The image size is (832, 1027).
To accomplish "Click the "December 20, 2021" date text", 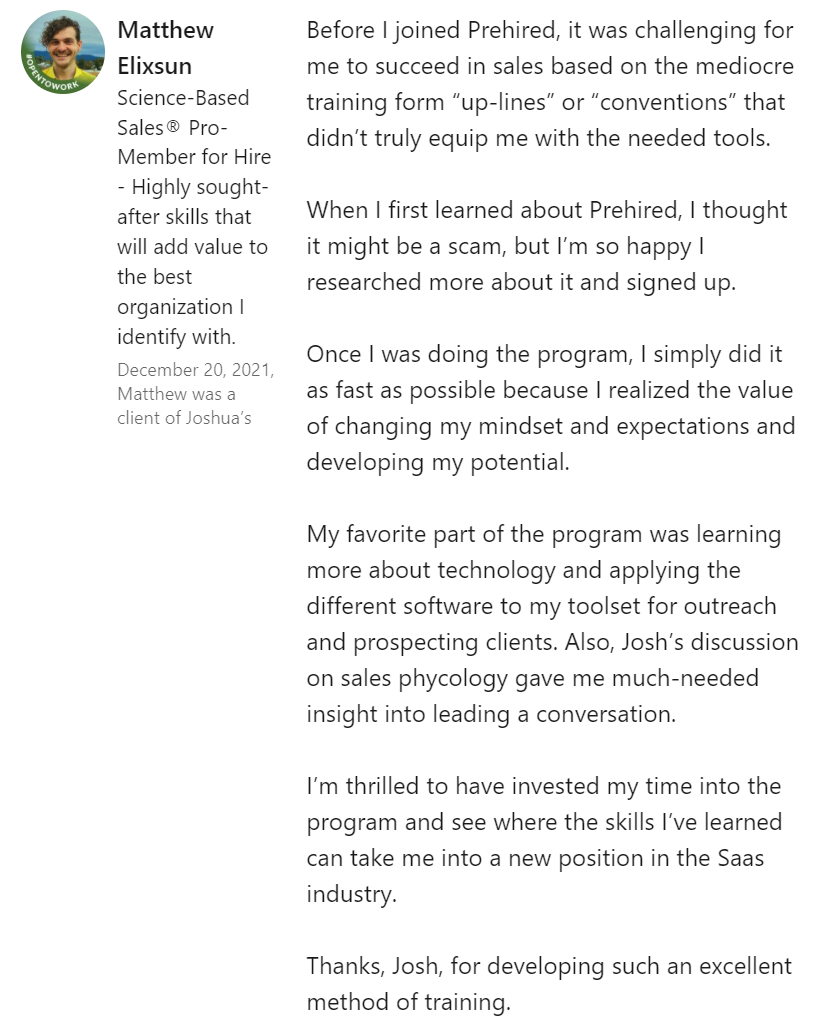I will [x=195, y=369].
